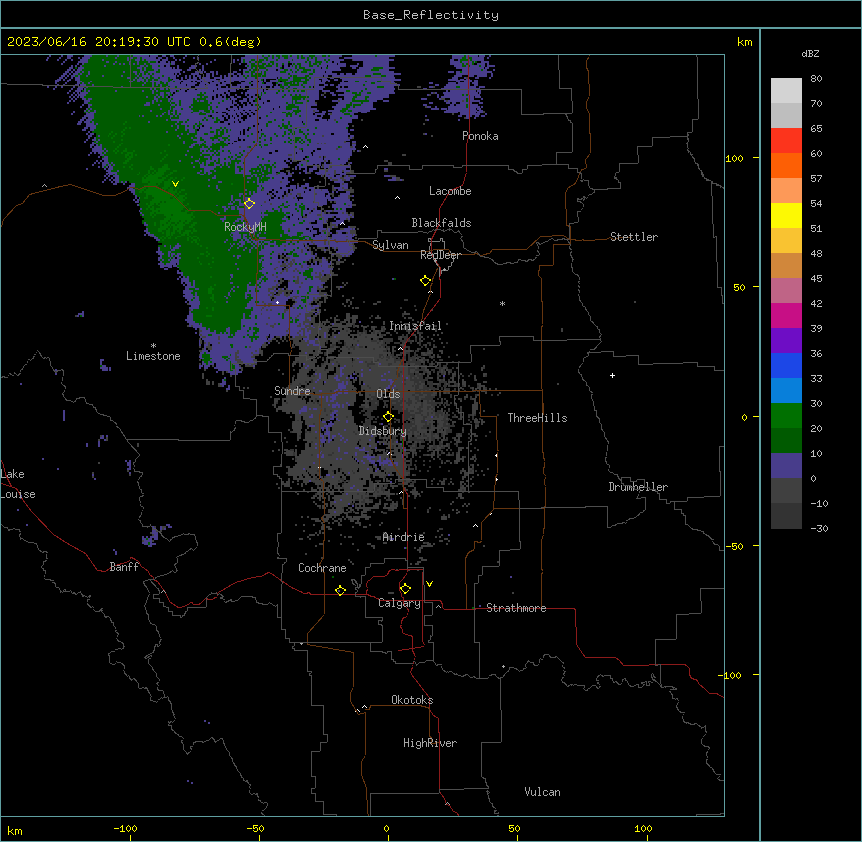Click the yellow diamond marker below Cochrane
The image size is (862, 842).
340,590
